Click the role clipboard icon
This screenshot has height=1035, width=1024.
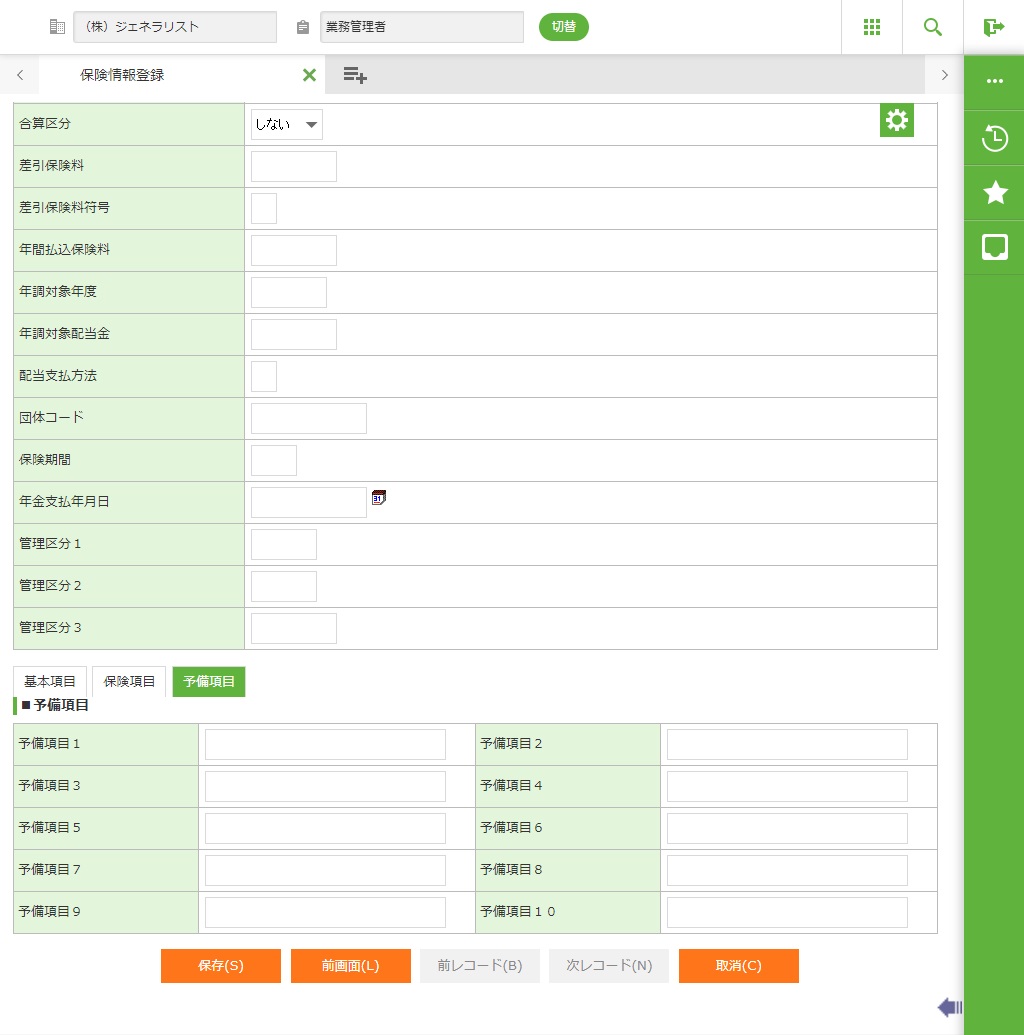[302, 27]
